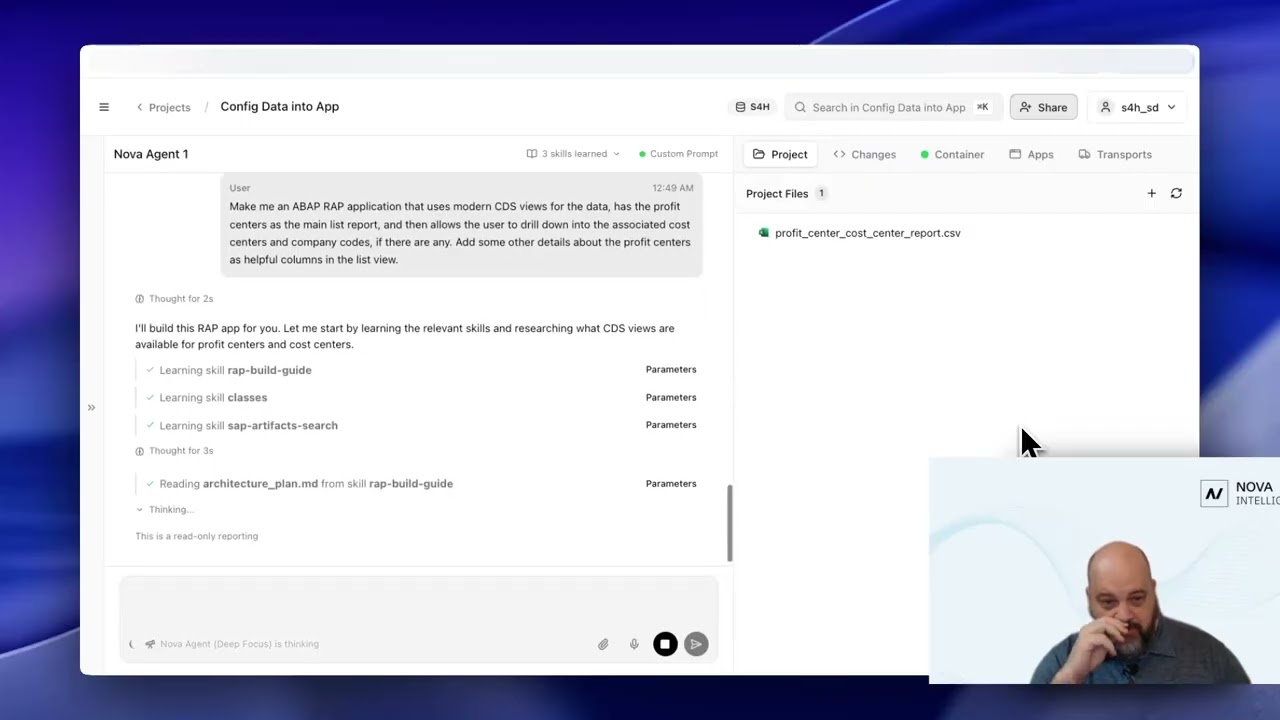
Task: Collapse the Thinking... section
Action: [164, 509]
